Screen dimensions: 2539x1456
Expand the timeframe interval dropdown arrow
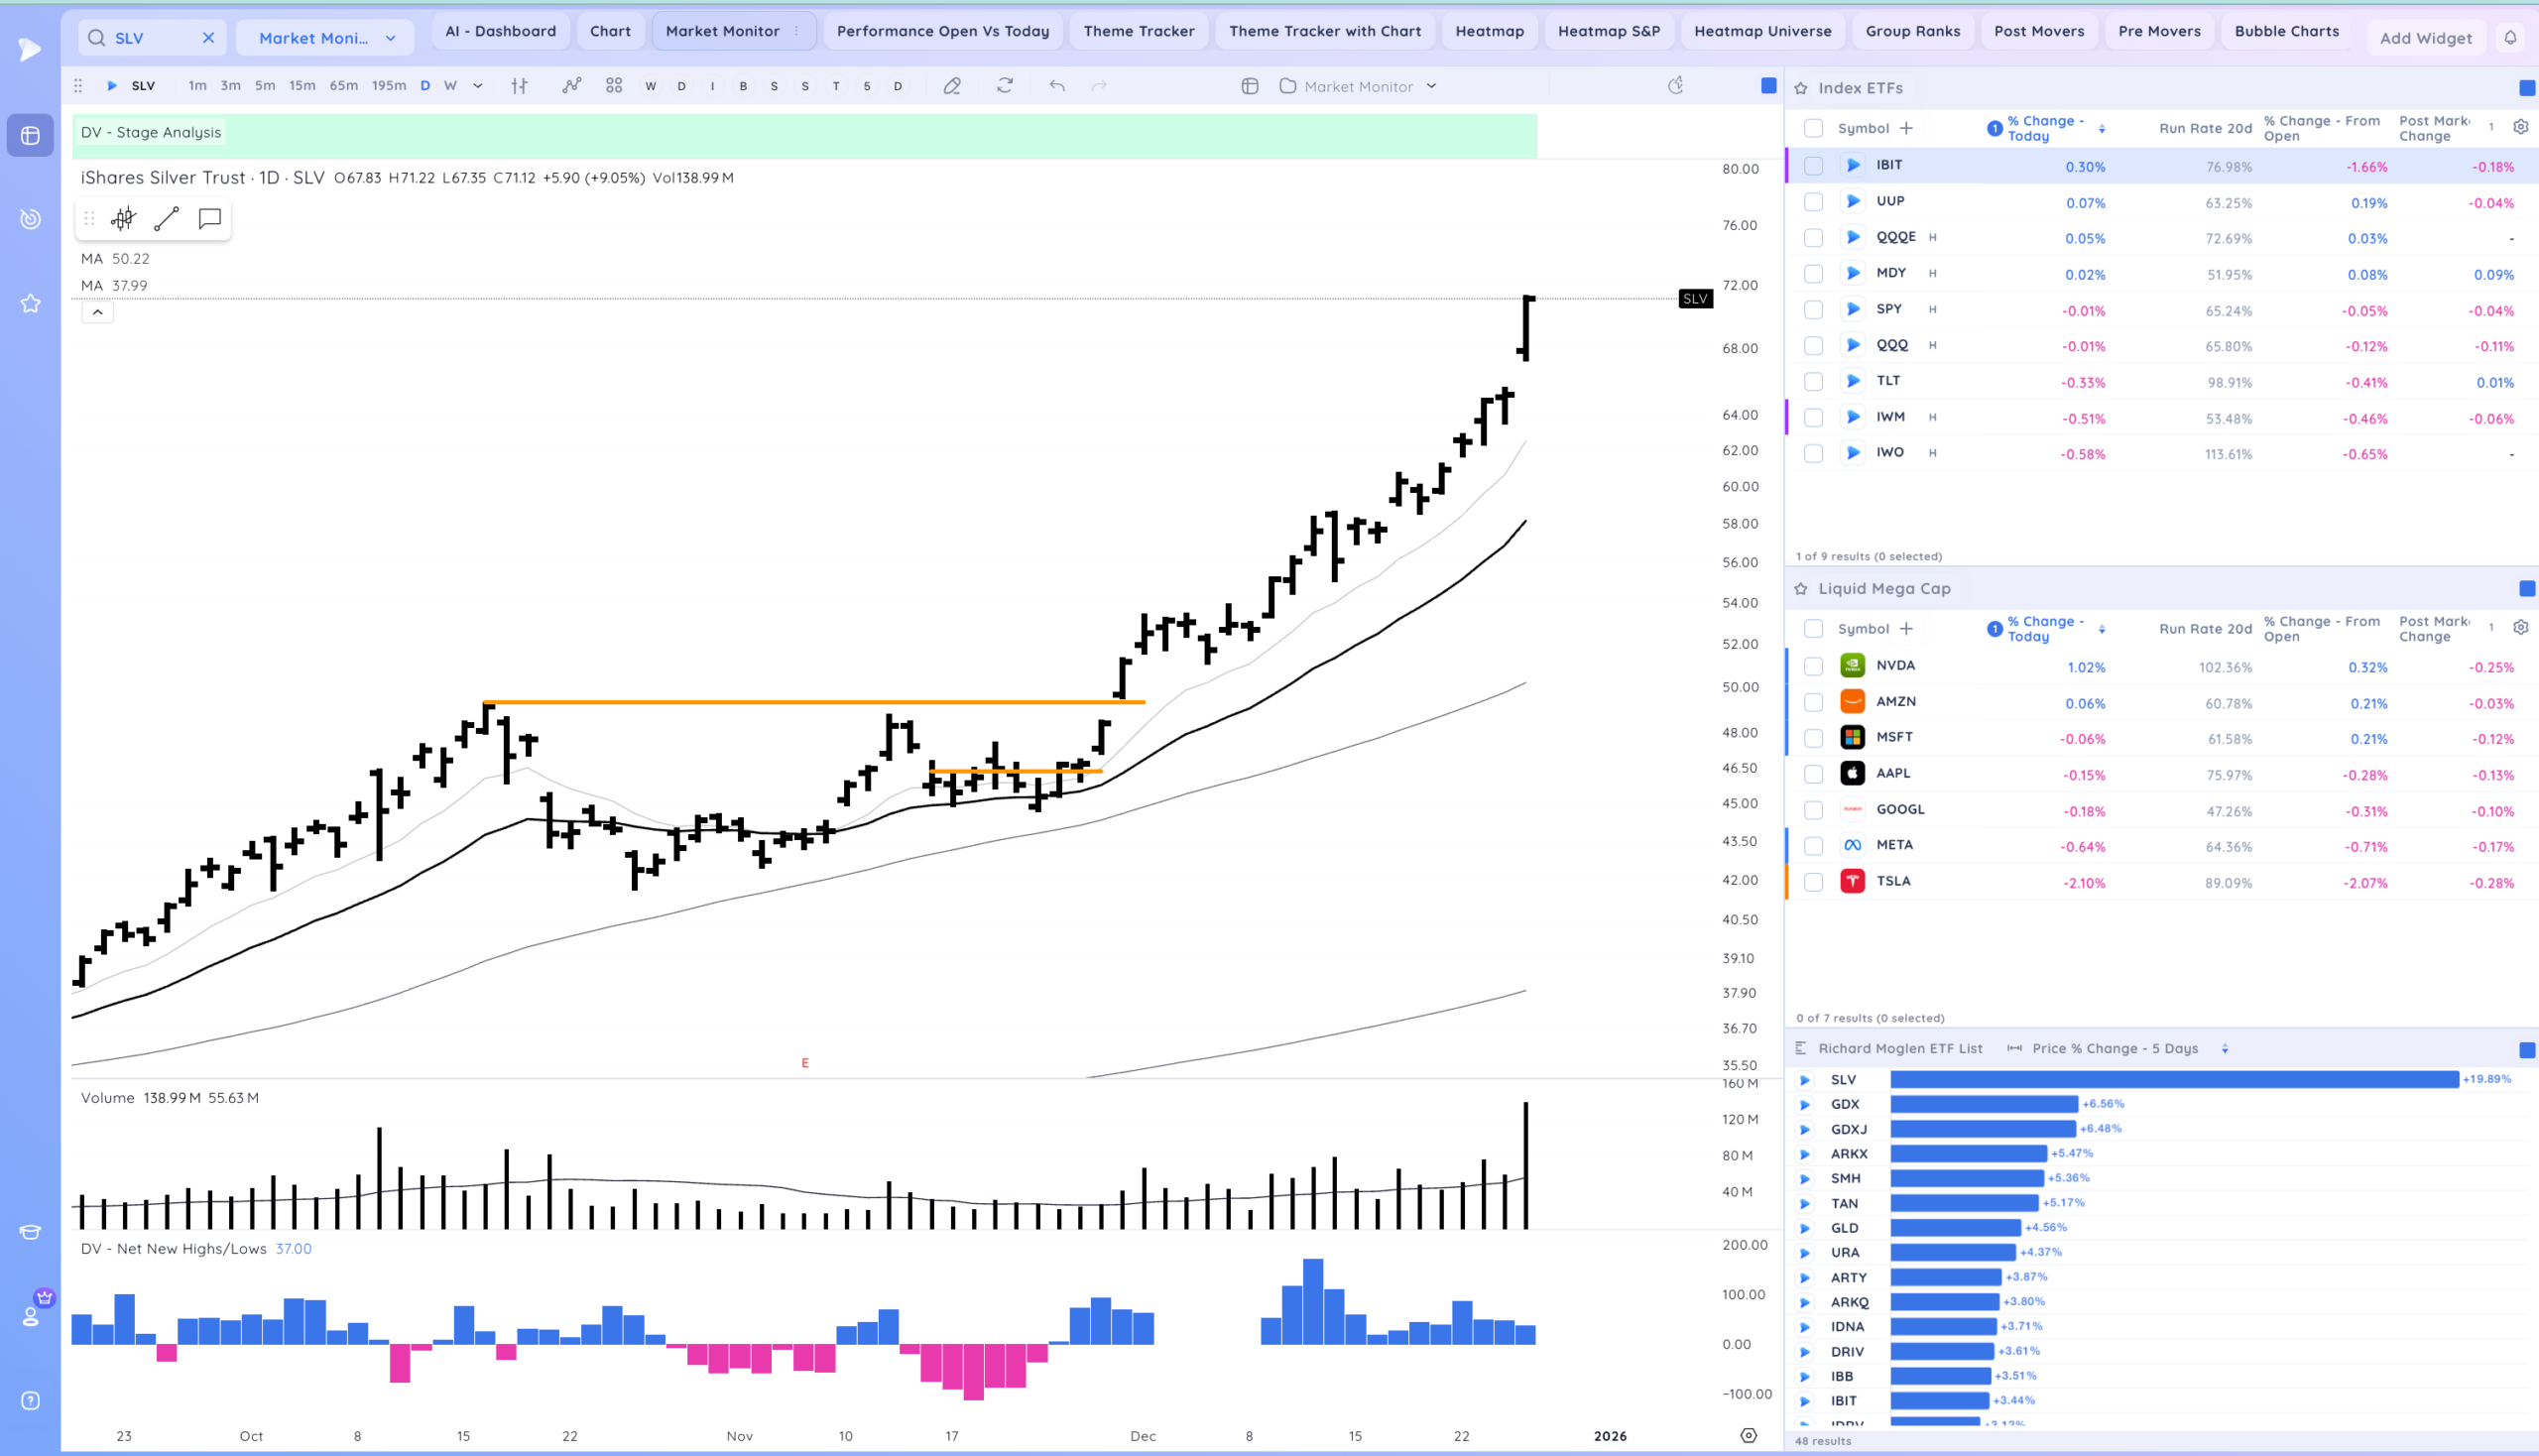click(478, 86)
